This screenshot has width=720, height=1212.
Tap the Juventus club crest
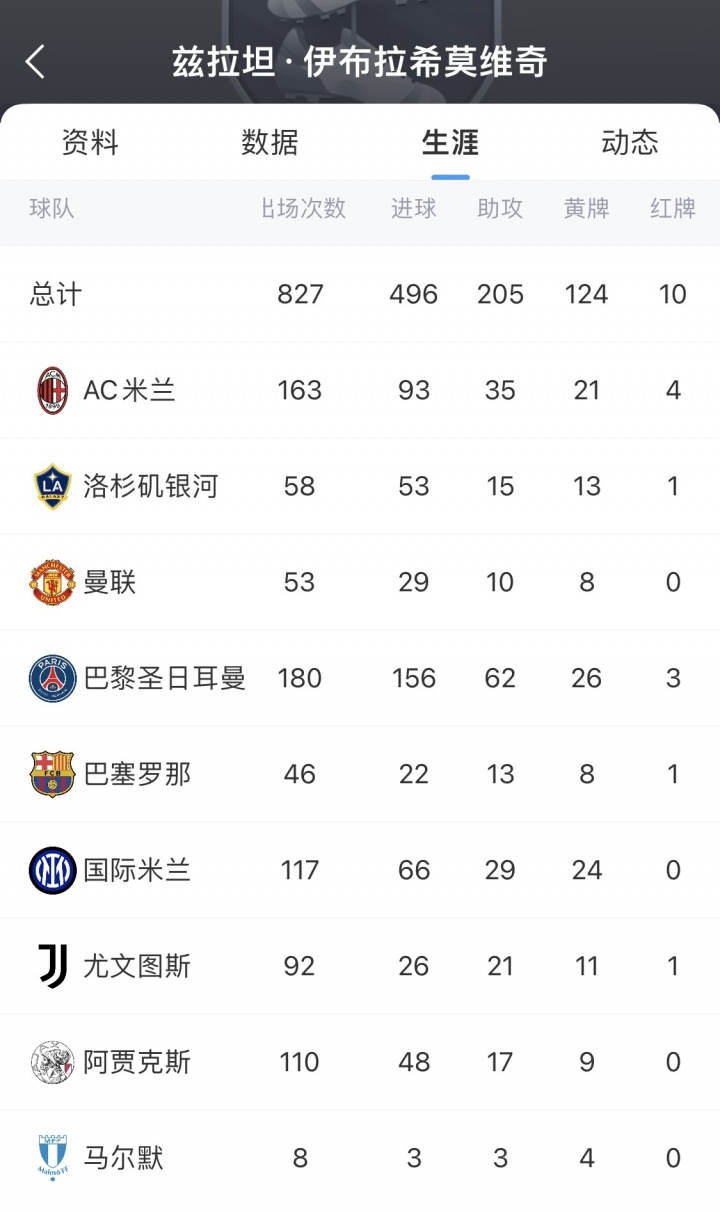coord(52,966)
